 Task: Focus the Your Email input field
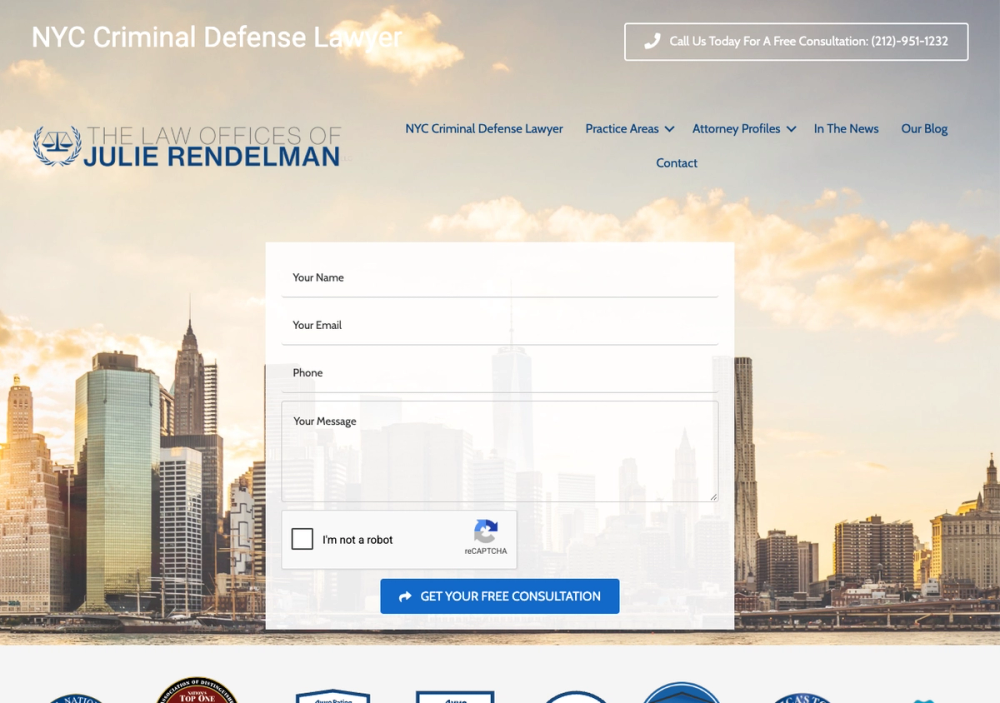pyautogui.click(x=500, y=325)
